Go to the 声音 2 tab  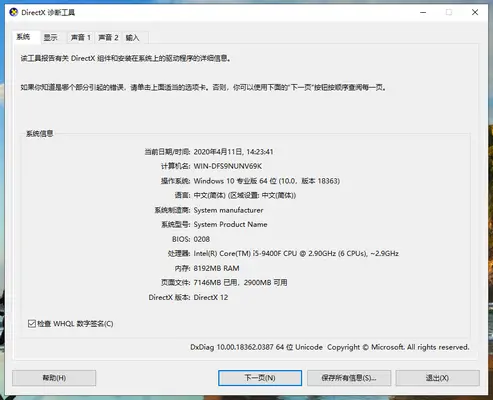pos(108,38)
